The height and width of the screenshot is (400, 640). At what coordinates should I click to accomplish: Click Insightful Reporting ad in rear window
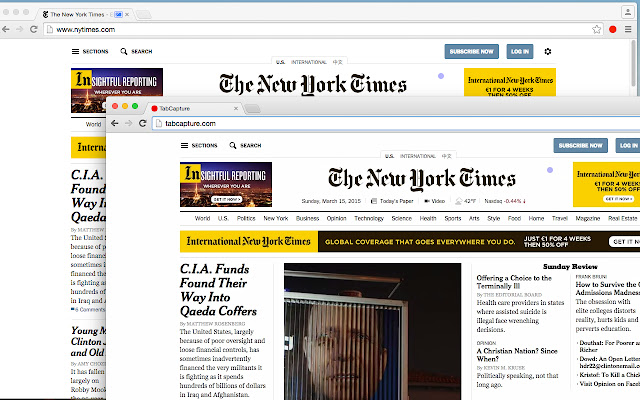pyautogui.click(x=117, y=82)
